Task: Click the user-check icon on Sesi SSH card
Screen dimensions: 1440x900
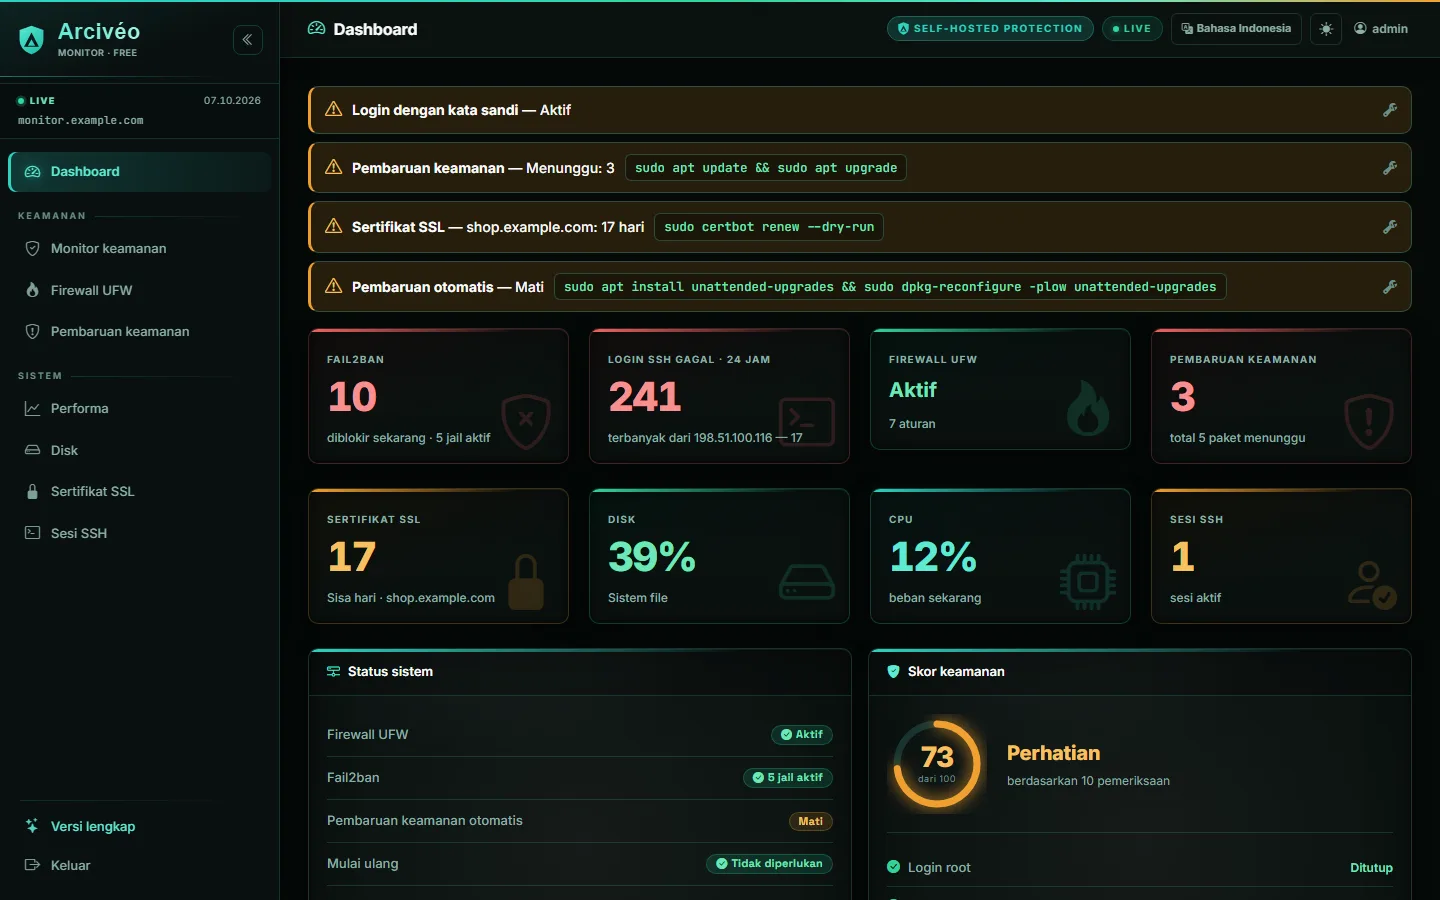Action: pos(1371,585)
